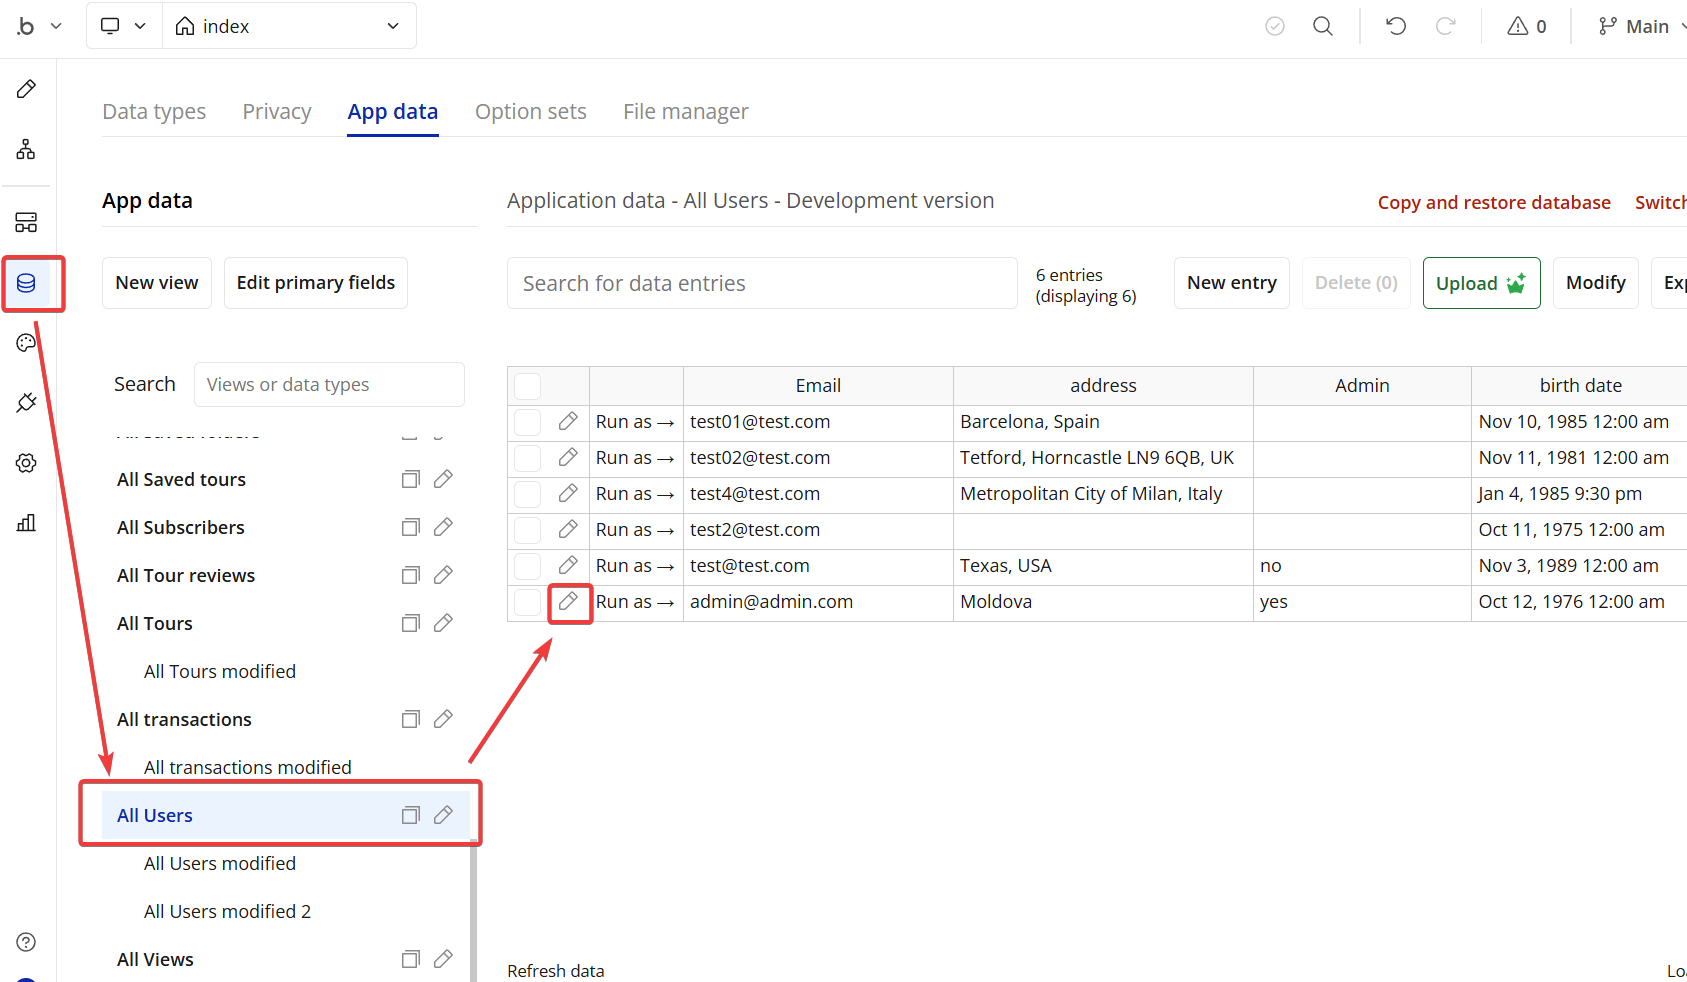Viewport: 1687px width, 982px height.
Task: Click Copy and restore database link
Action: click(x=1493, y=203)
